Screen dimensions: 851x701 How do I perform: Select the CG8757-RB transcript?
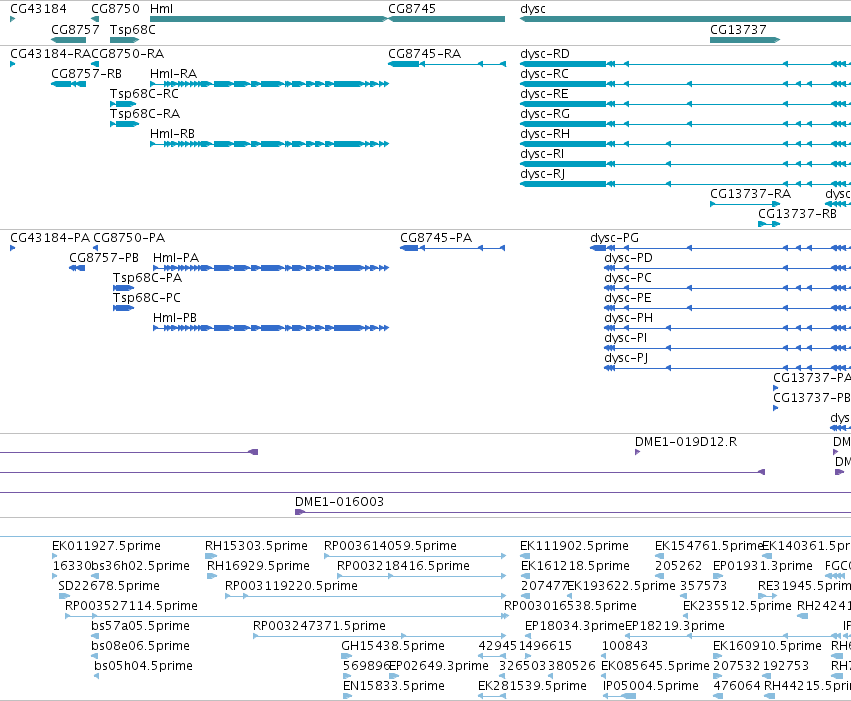(x=68, y=84)
